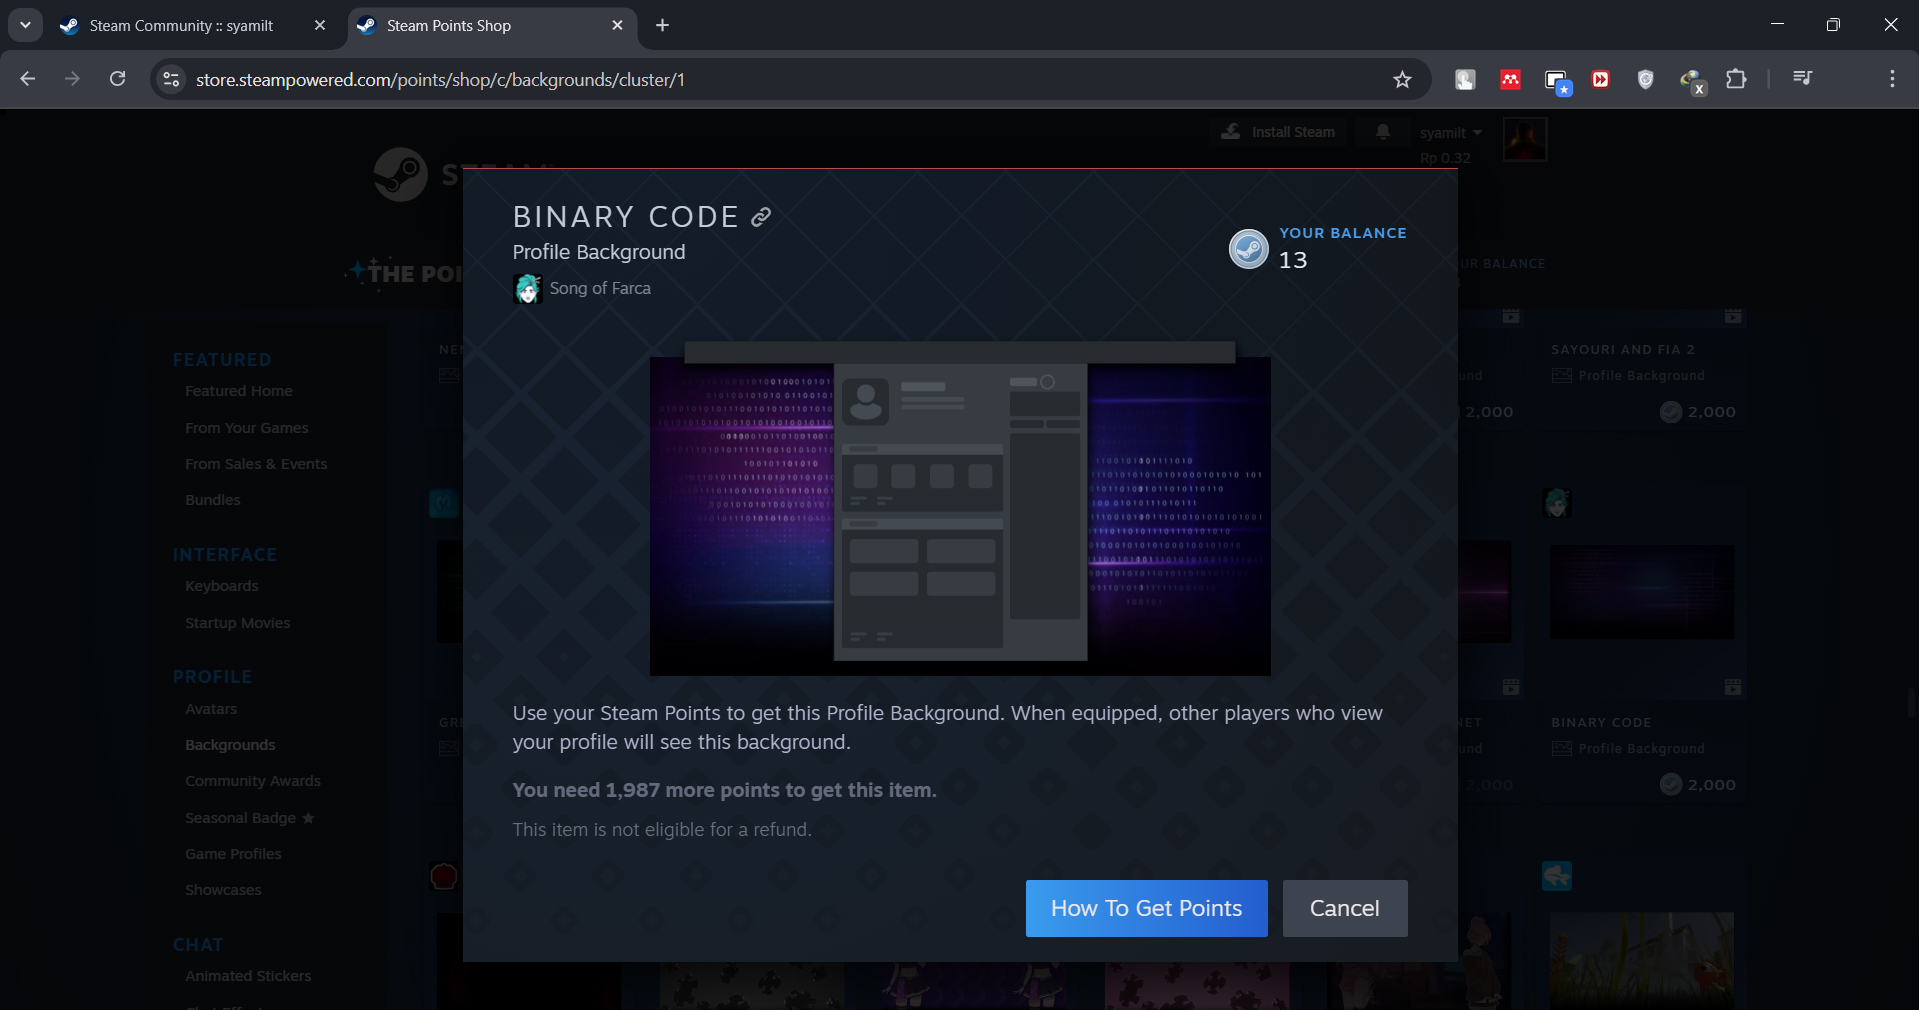Open a new browser tab
The image size is (1919, 1010).
(x=662, y=25)
